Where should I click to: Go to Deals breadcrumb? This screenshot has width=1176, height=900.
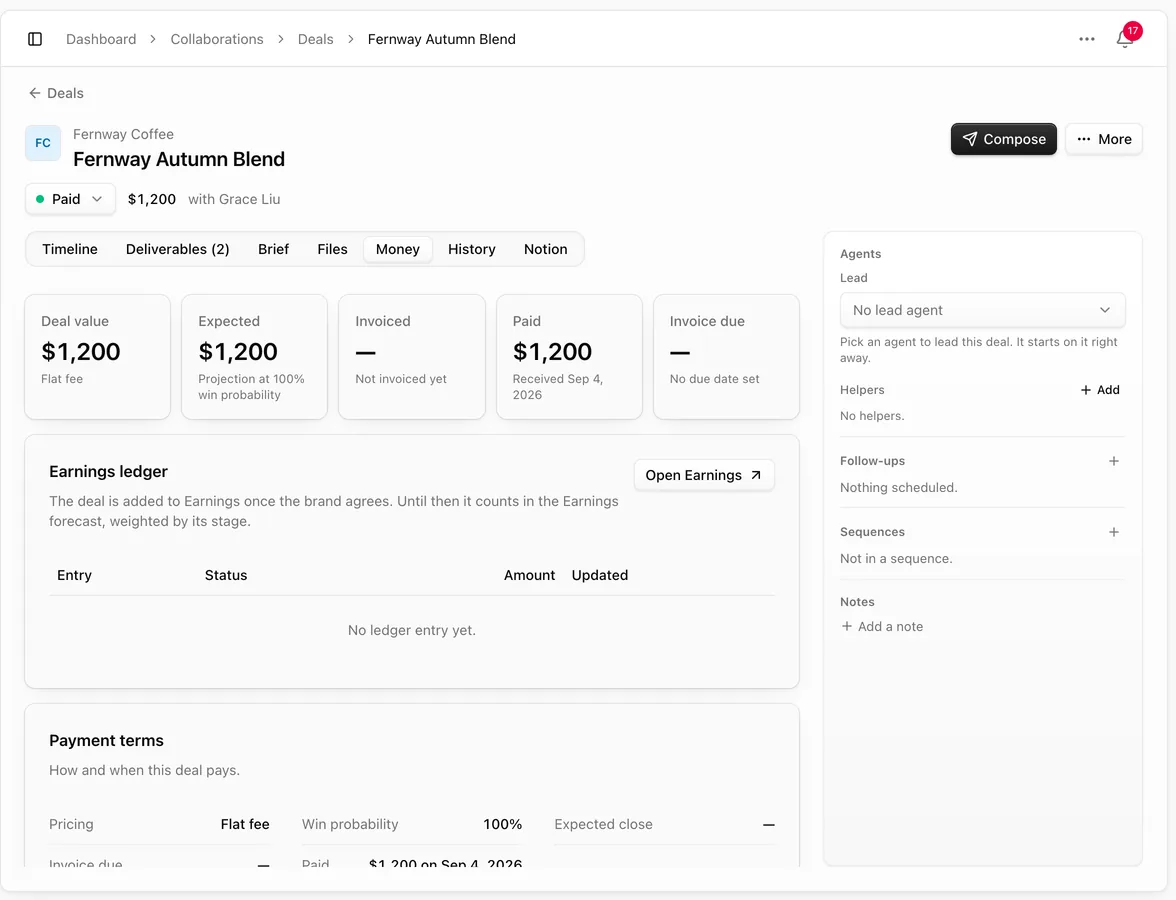[x=315, y=39]
